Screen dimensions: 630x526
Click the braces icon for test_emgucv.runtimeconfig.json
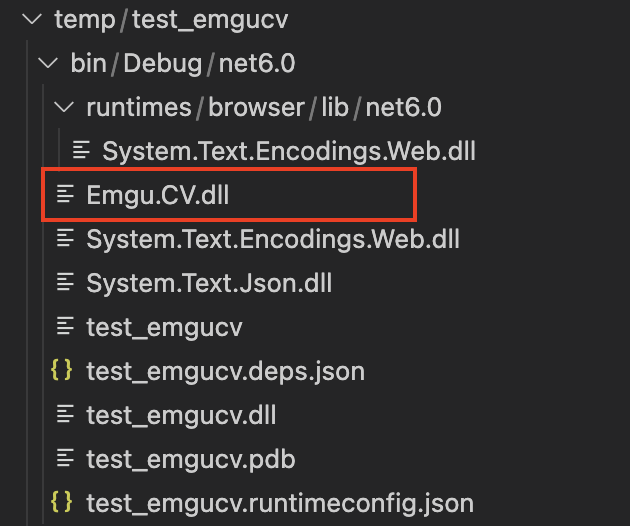pos(61,502)
